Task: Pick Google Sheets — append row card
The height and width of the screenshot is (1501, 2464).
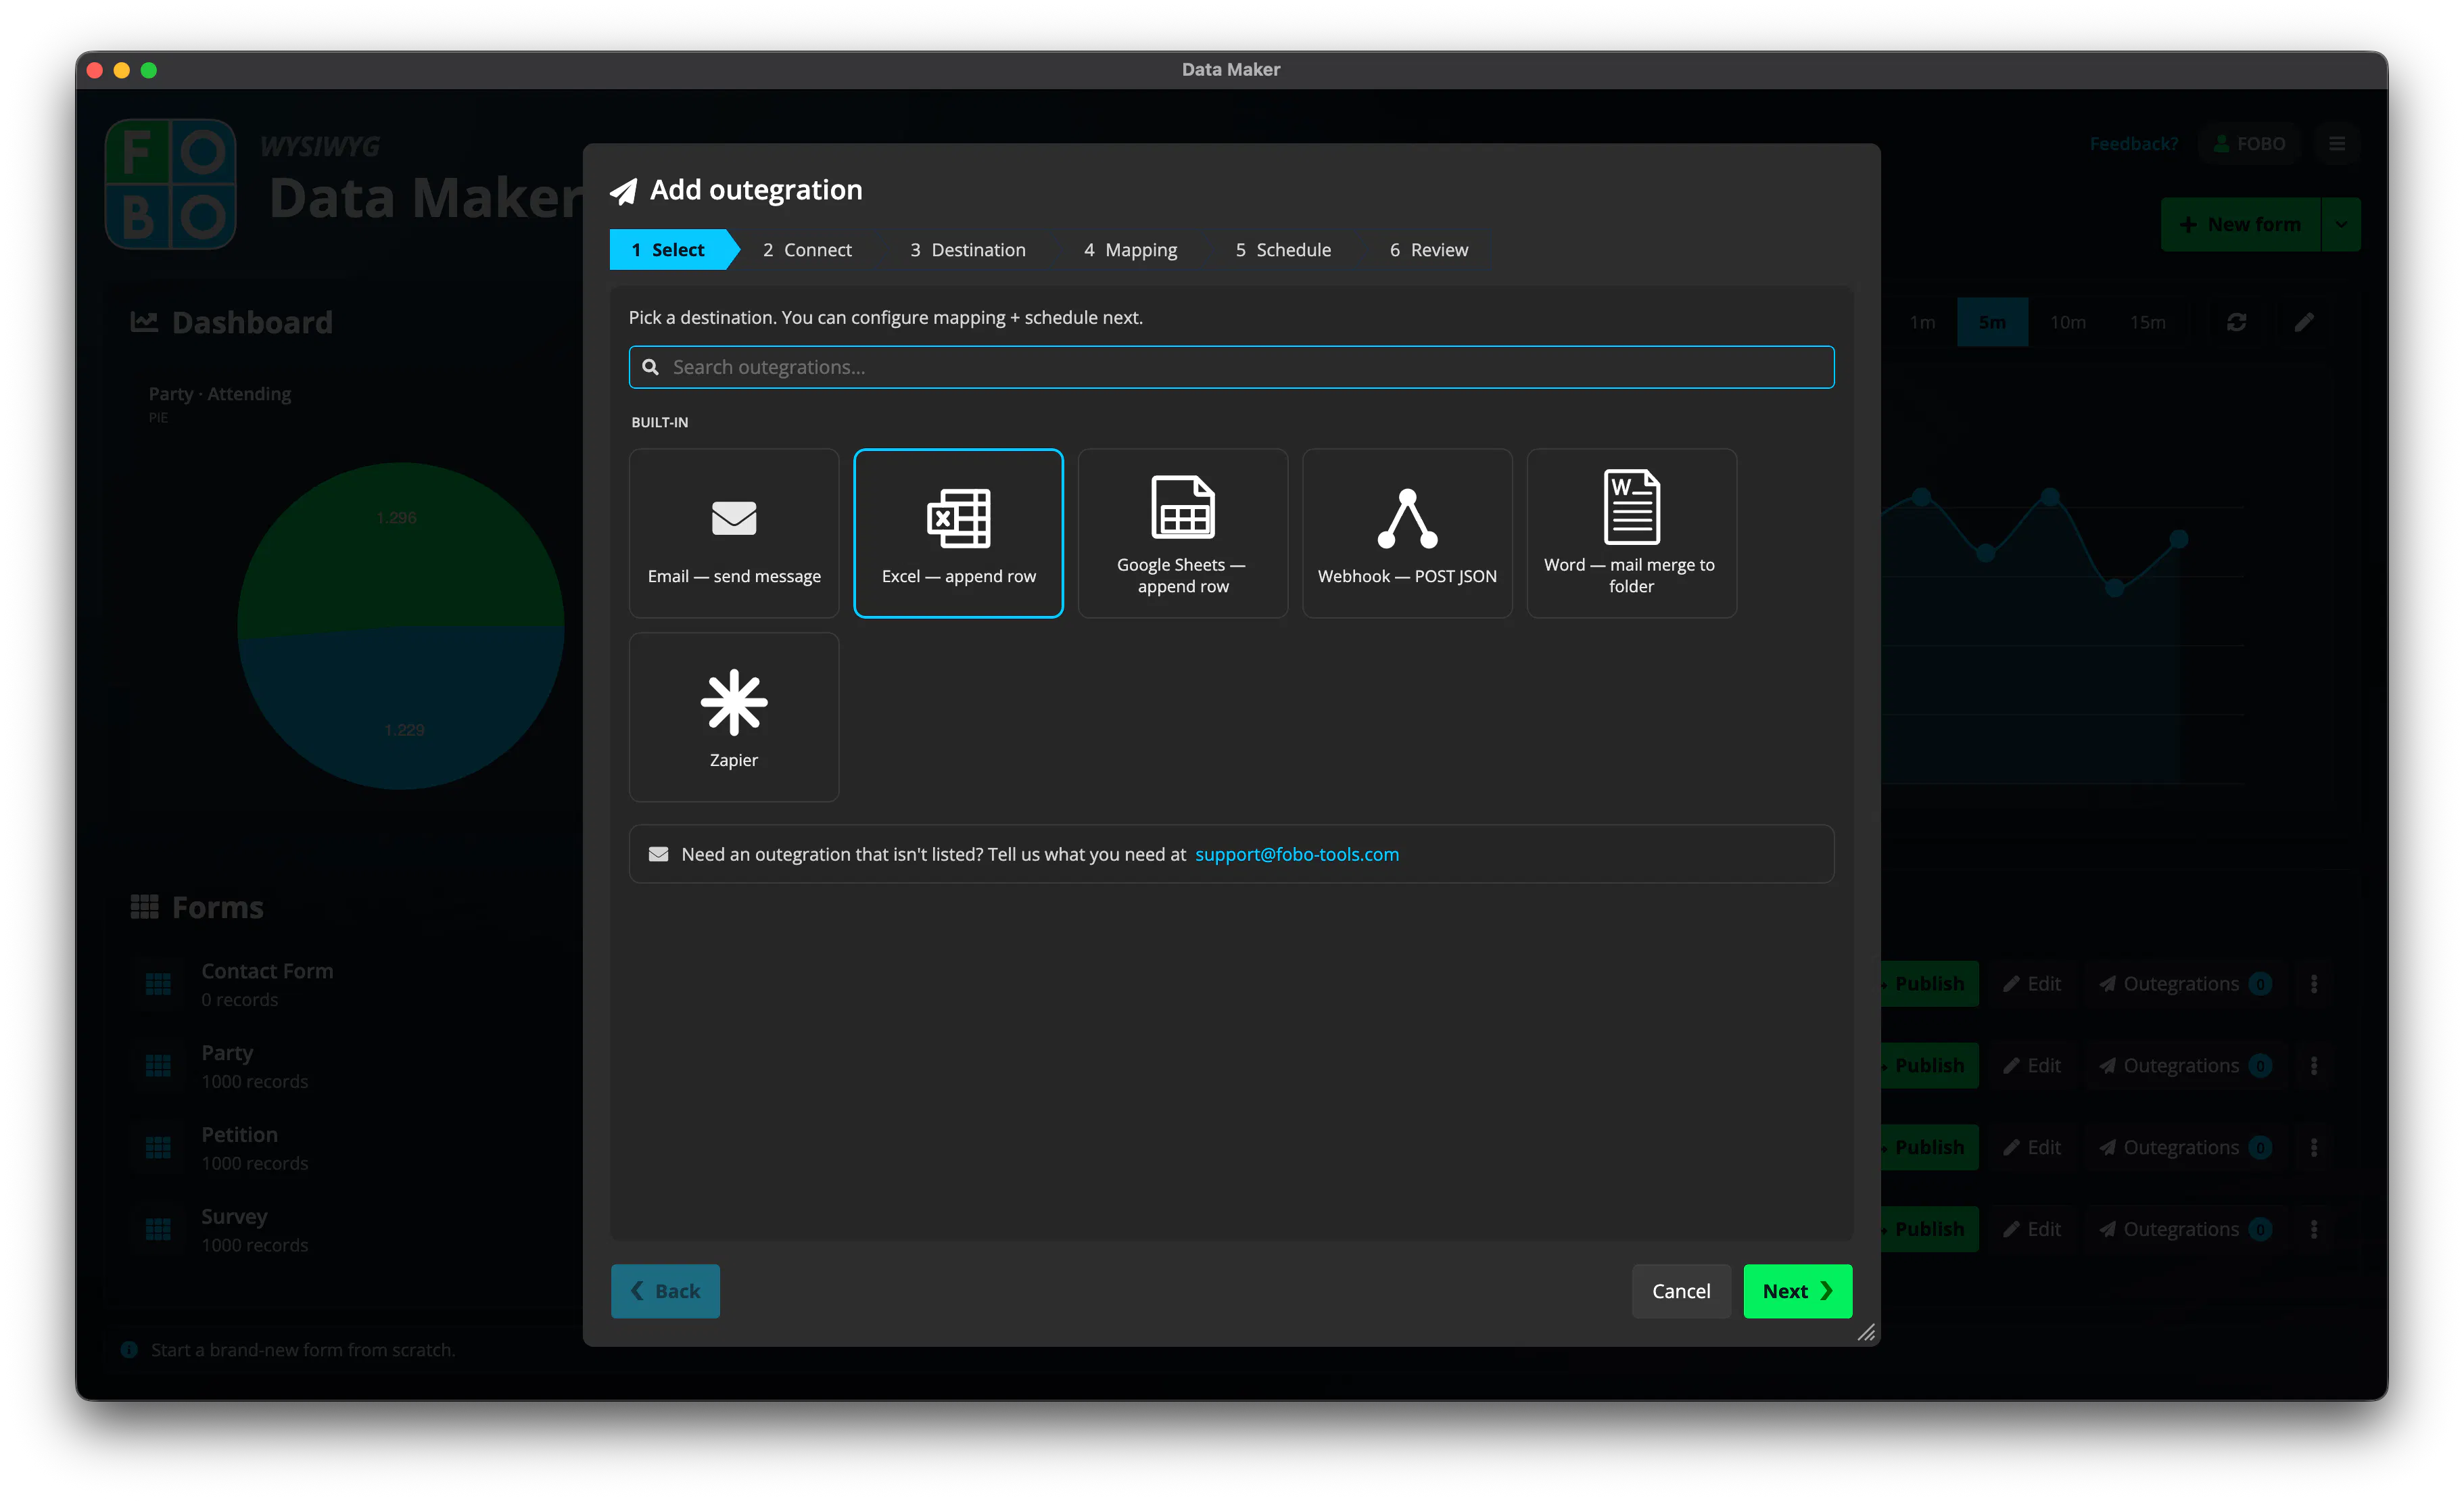Action: point(1182,533)
